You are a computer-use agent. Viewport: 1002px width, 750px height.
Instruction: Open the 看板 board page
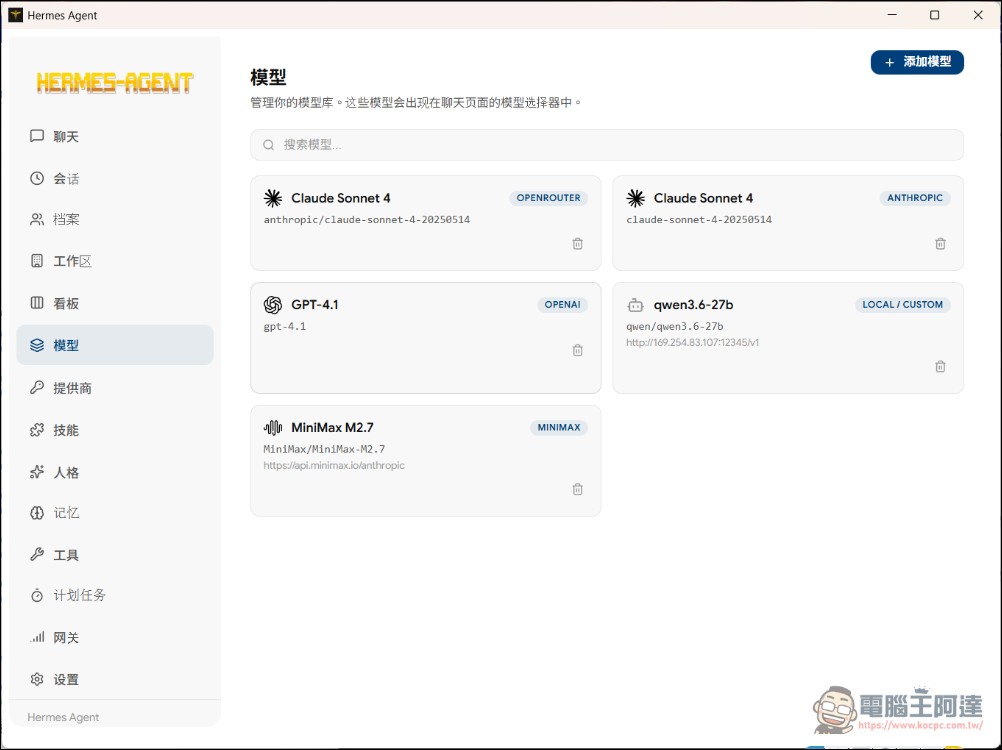coord(115,303)
